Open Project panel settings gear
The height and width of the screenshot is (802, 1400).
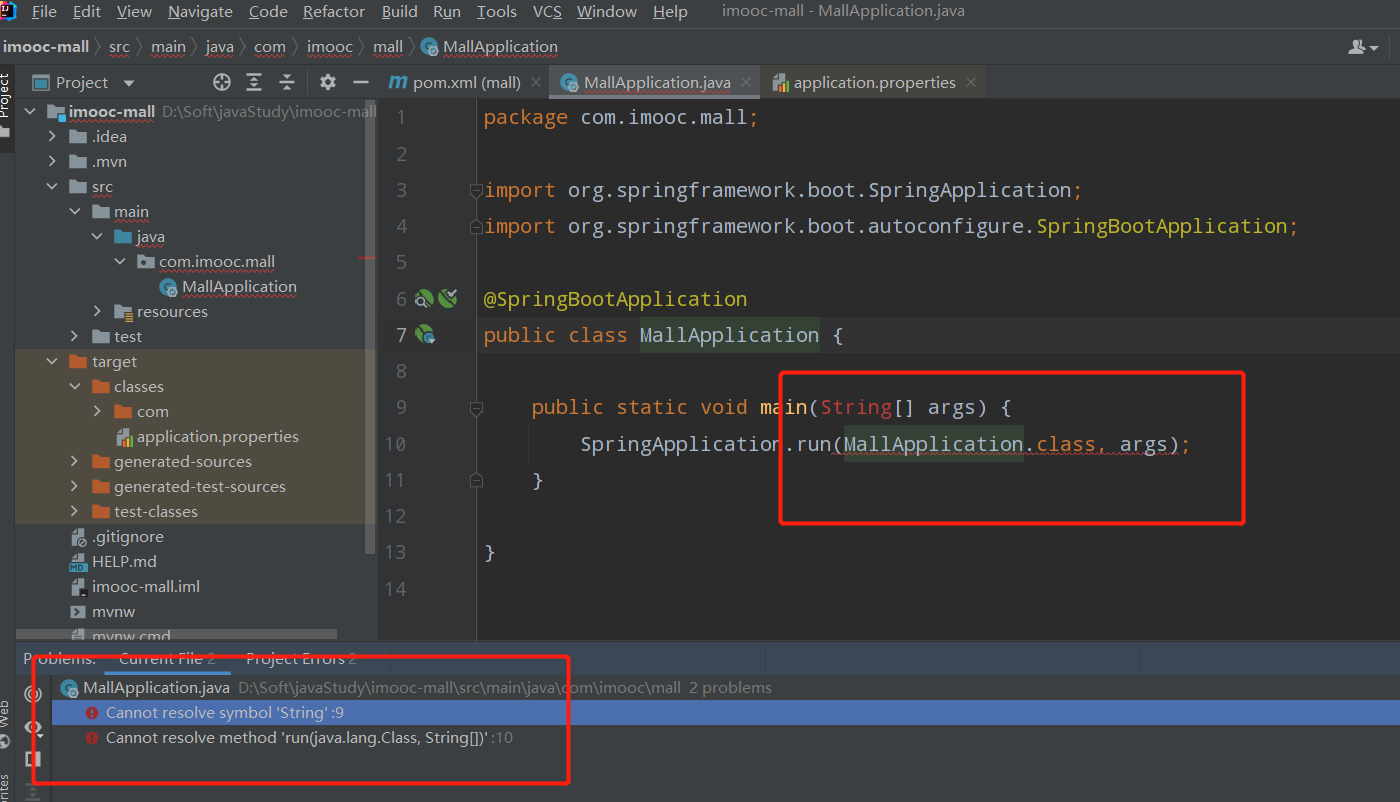328,82
